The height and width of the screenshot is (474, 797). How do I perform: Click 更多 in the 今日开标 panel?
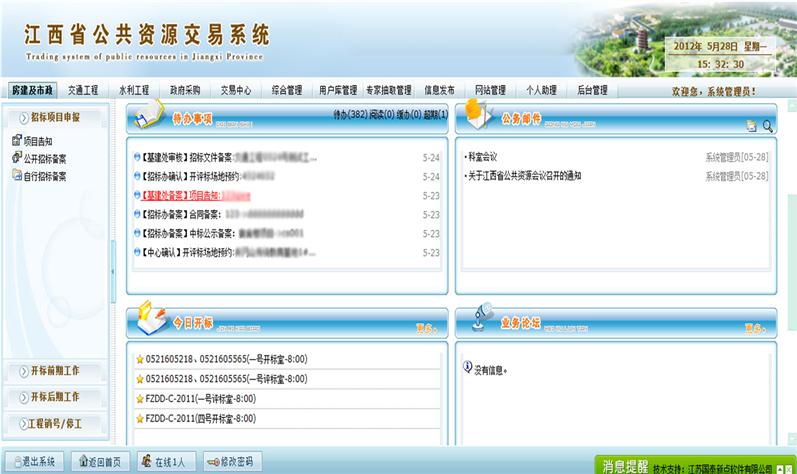(x=426, y=329)
